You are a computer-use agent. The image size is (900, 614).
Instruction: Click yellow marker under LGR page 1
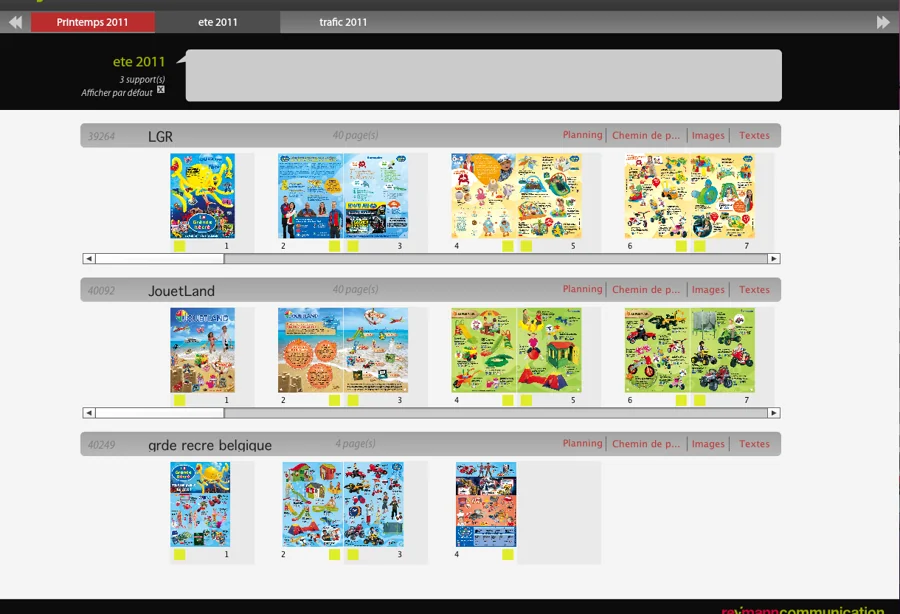click(x=180, y=246)
